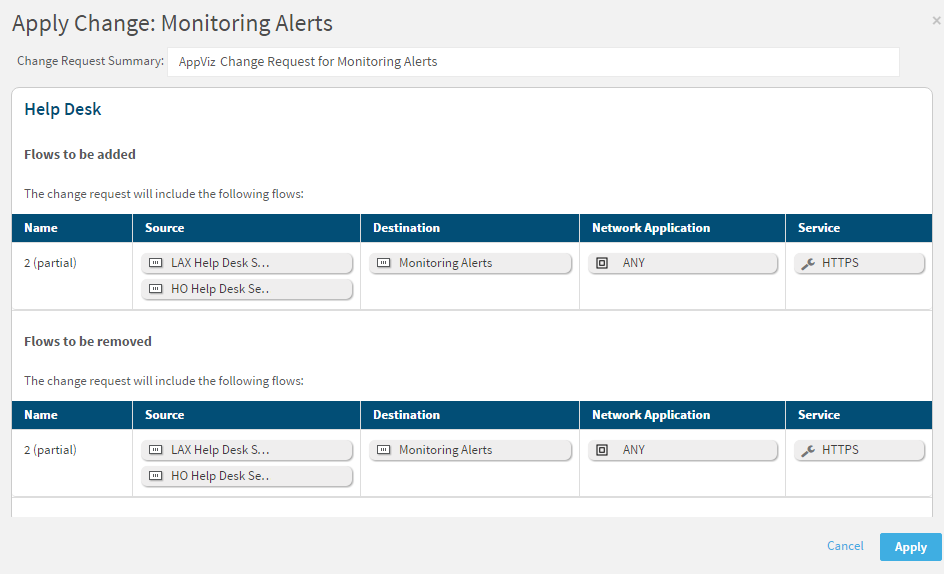Focus the Change Request Summary text field

(532, 62)
